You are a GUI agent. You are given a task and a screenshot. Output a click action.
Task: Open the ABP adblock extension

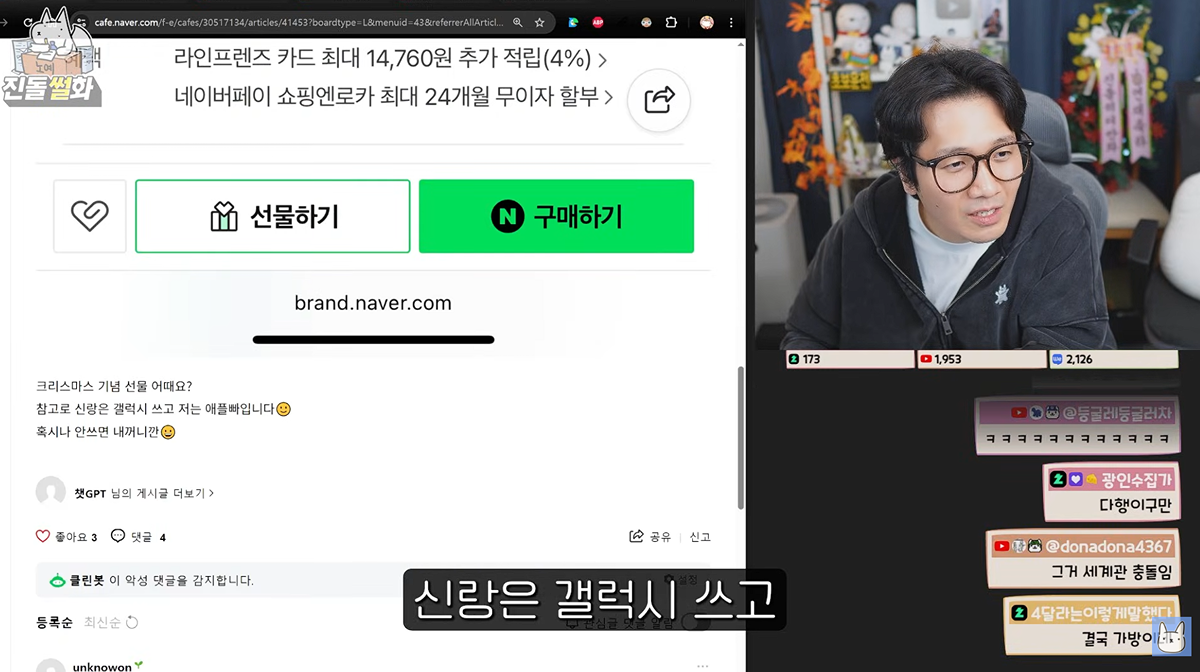[598, 22]
